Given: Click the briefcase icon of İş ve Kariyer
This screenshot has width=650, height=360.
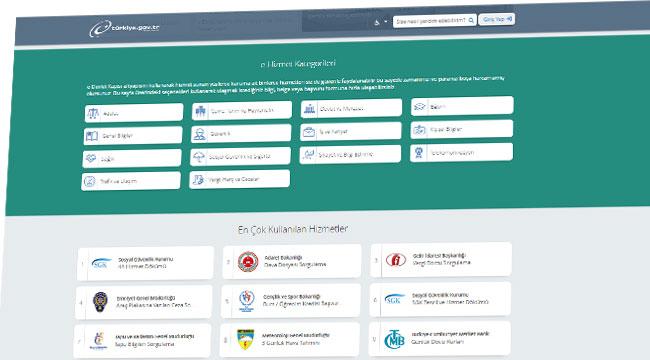Looking at the screenshot, I should (x=309, y=132).
